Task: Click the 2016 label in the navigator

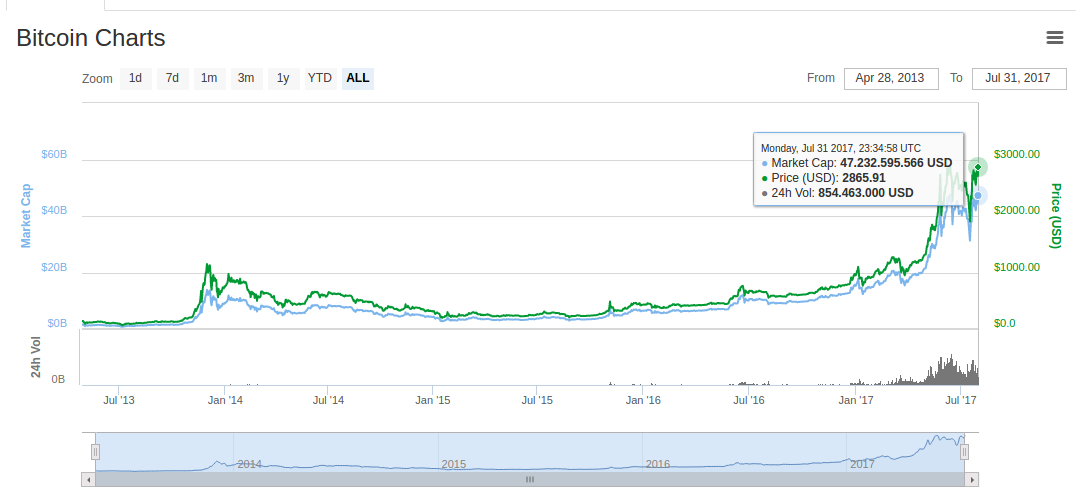Action: [x=658, y=464]
